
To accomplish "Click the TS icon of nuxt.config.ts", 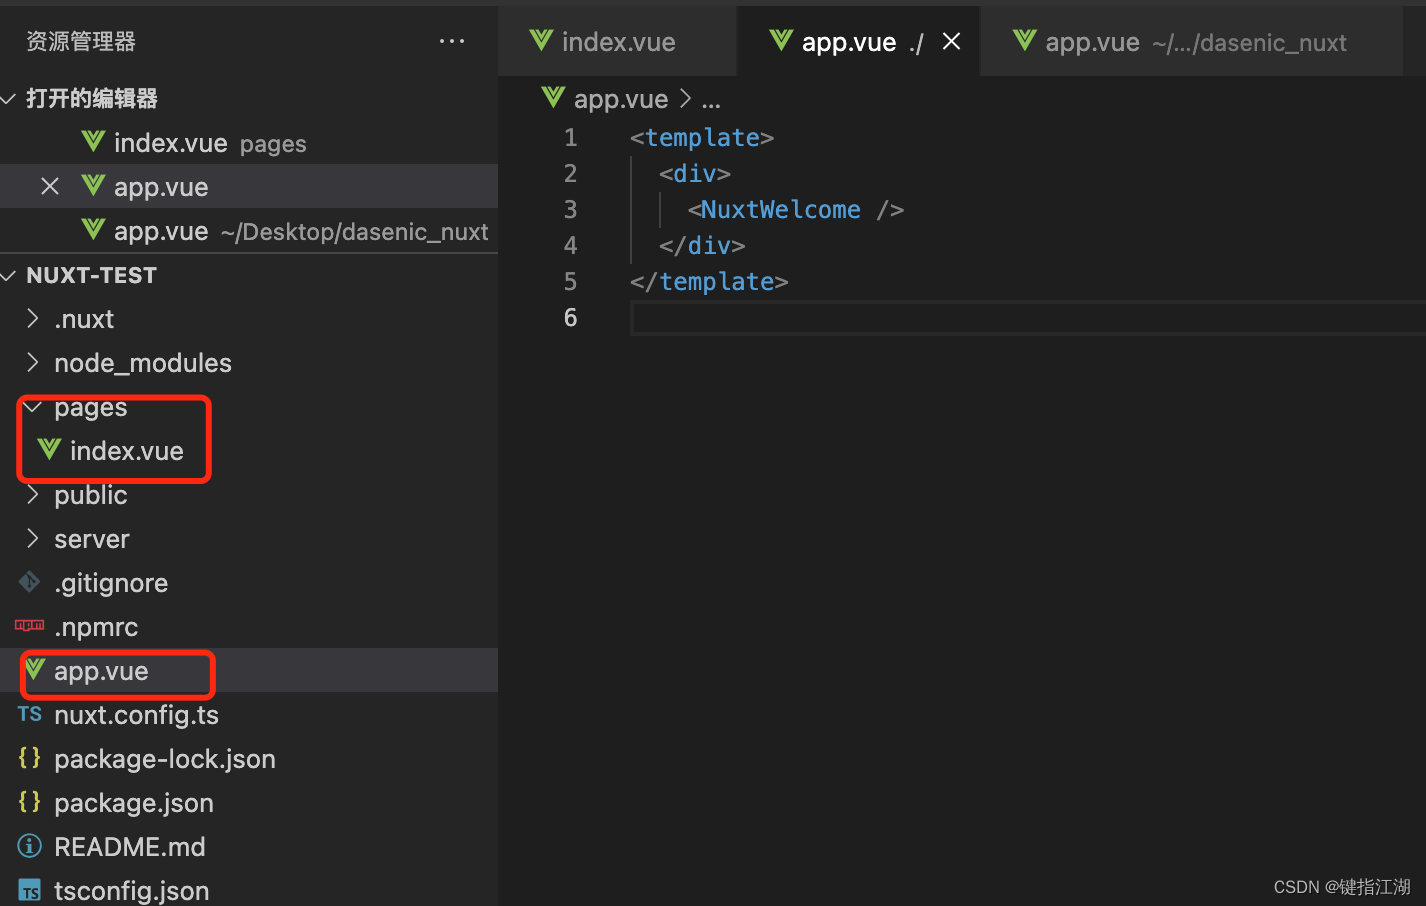I will coord(30,714).
